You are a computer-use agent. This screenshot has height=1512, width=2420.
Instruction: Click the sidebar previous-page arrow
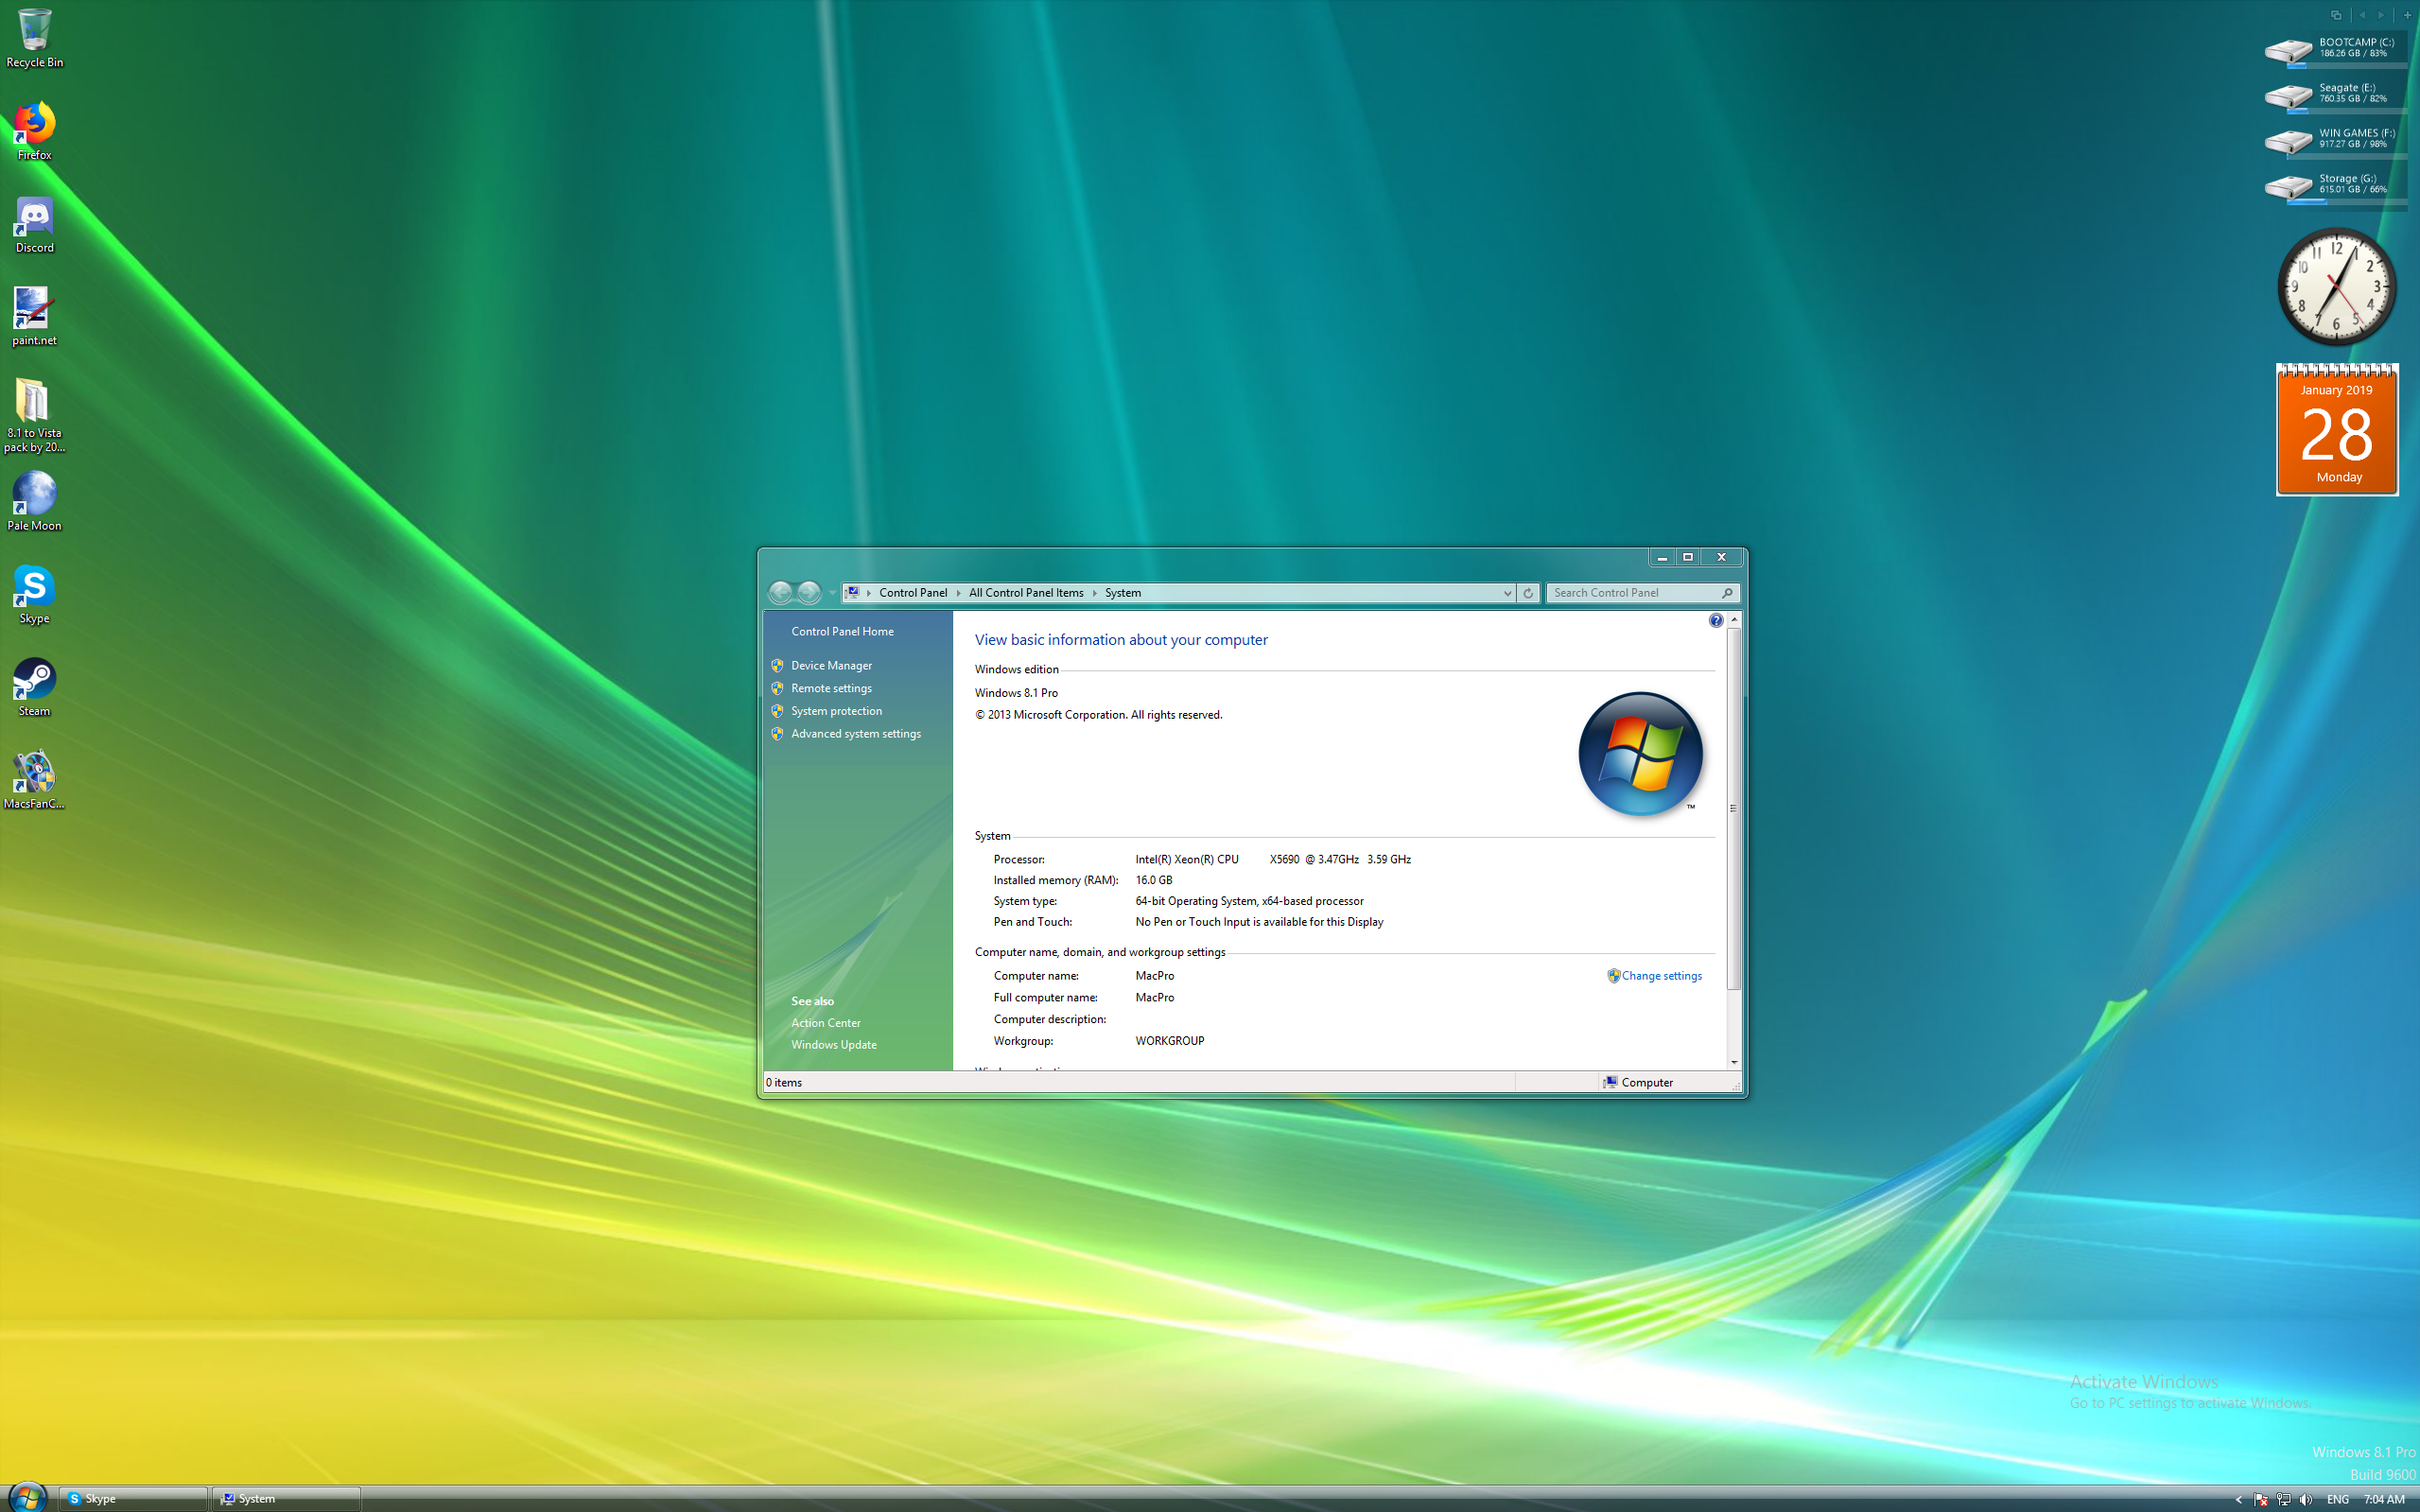2362,15
